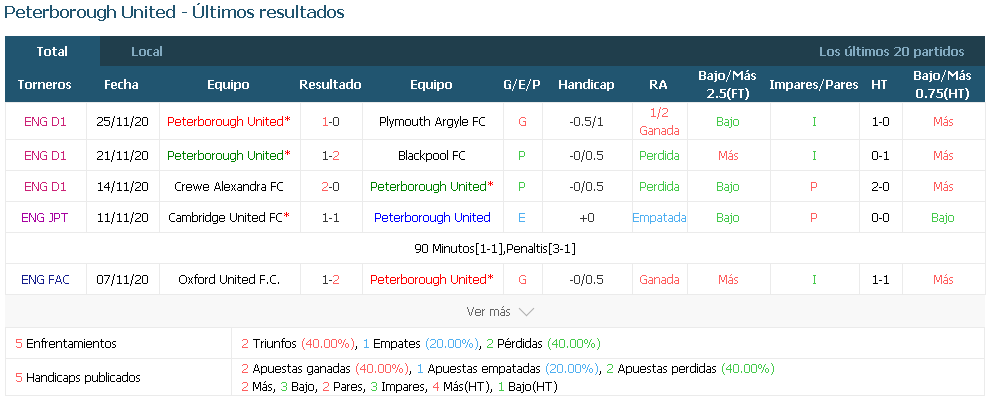Screen dimensions: 997x403
Task: Click ENG JPT tournament label
Action: click(45, 217)
